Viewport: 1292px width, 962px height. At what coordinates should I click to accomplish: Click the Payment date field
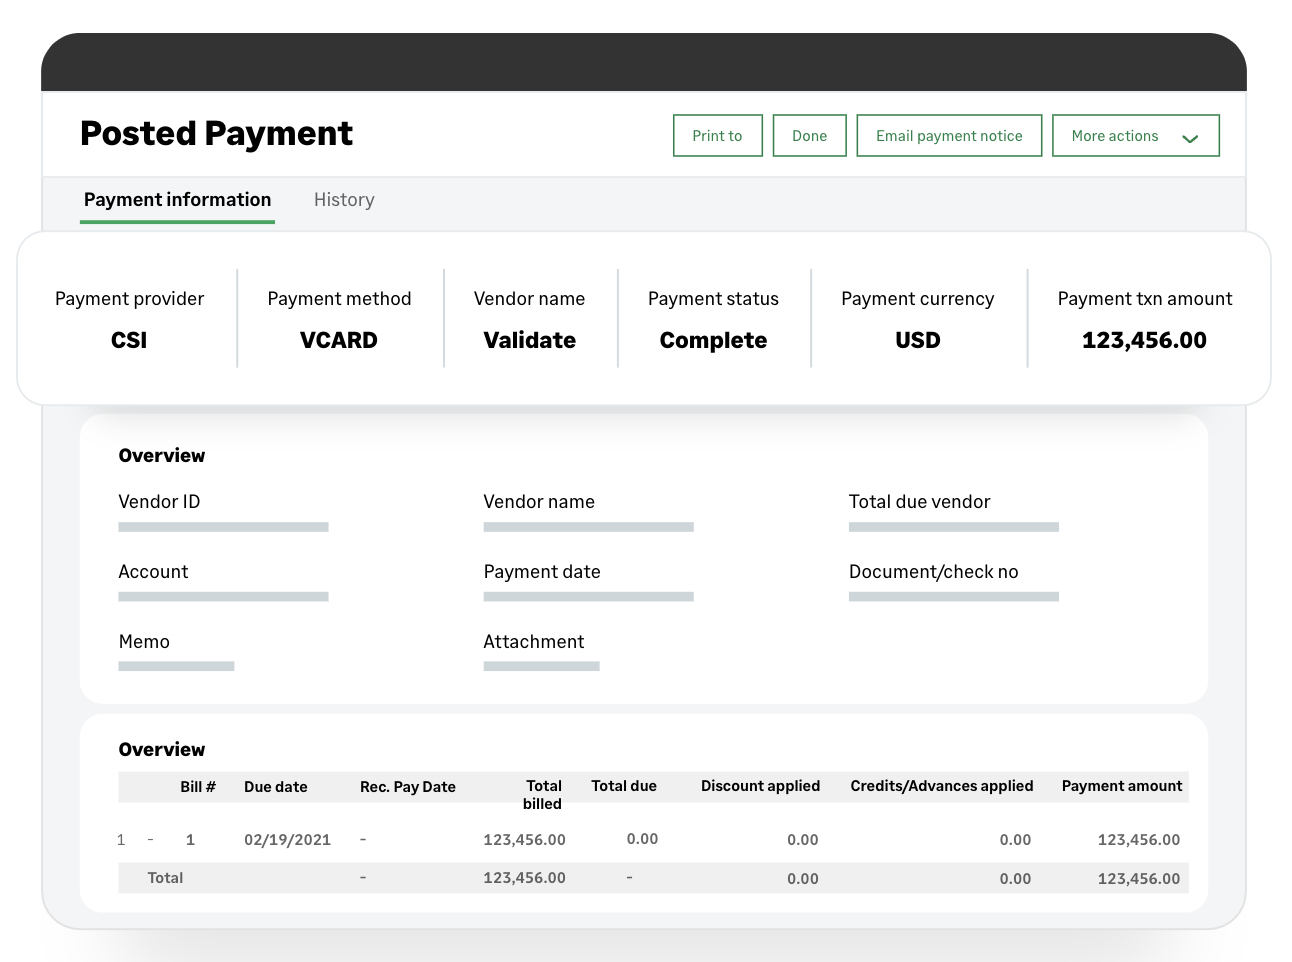click(588, 596)
